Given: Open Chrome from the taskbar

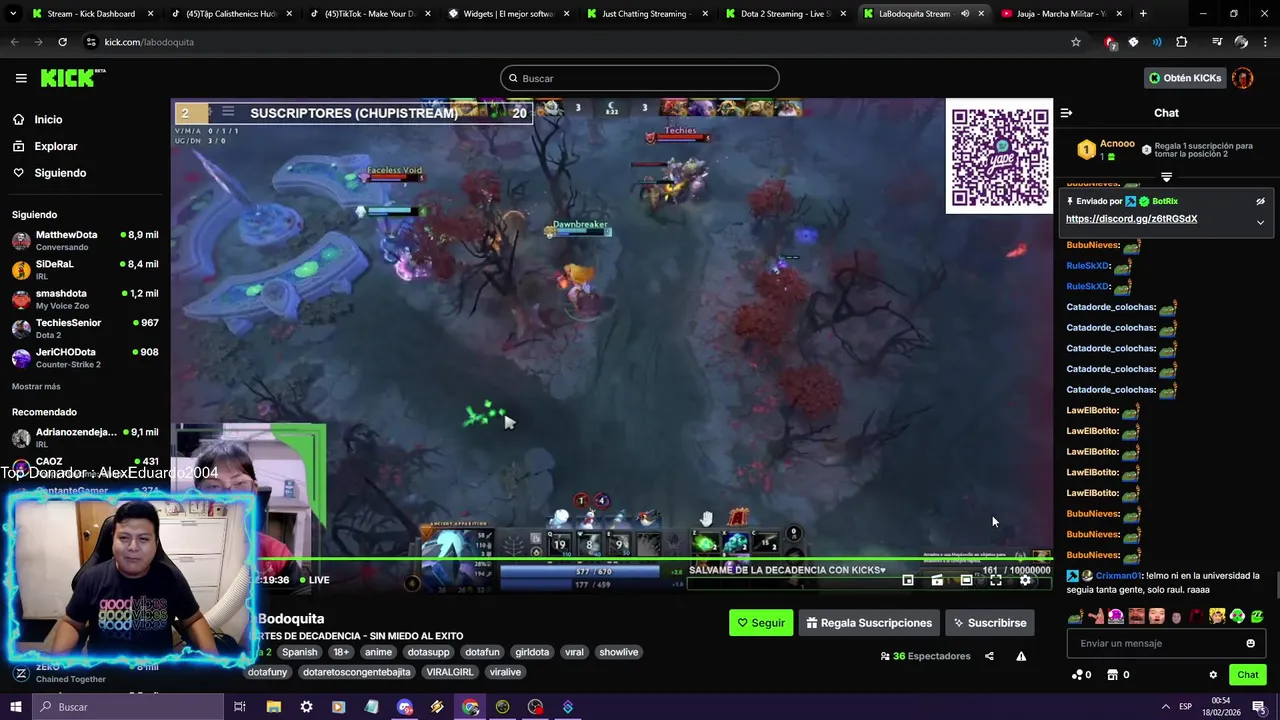Looking at the screenshot, I should tap(470, 707).
